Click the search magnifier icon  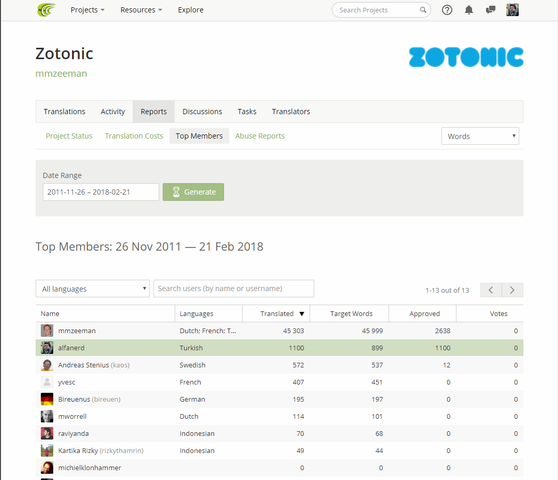[423, 10]
